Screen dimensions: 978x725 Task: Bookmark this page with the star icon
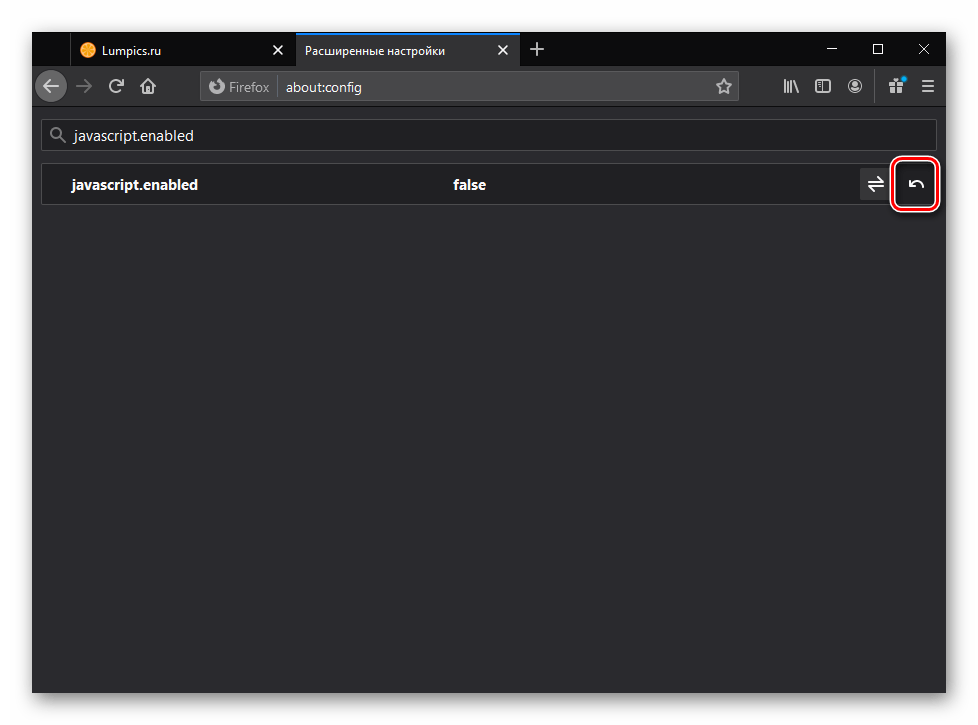pos(723,87)
